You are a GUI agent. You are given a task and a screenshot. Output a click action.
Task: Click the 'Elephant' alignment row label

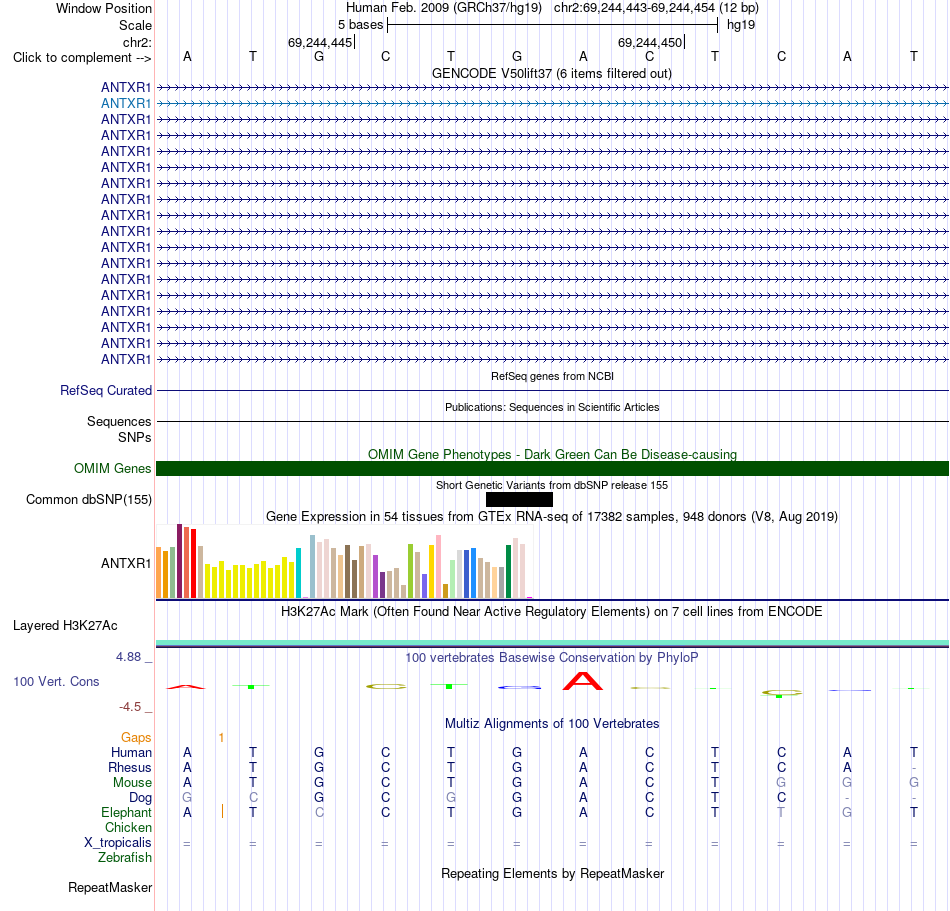[127, 813]
